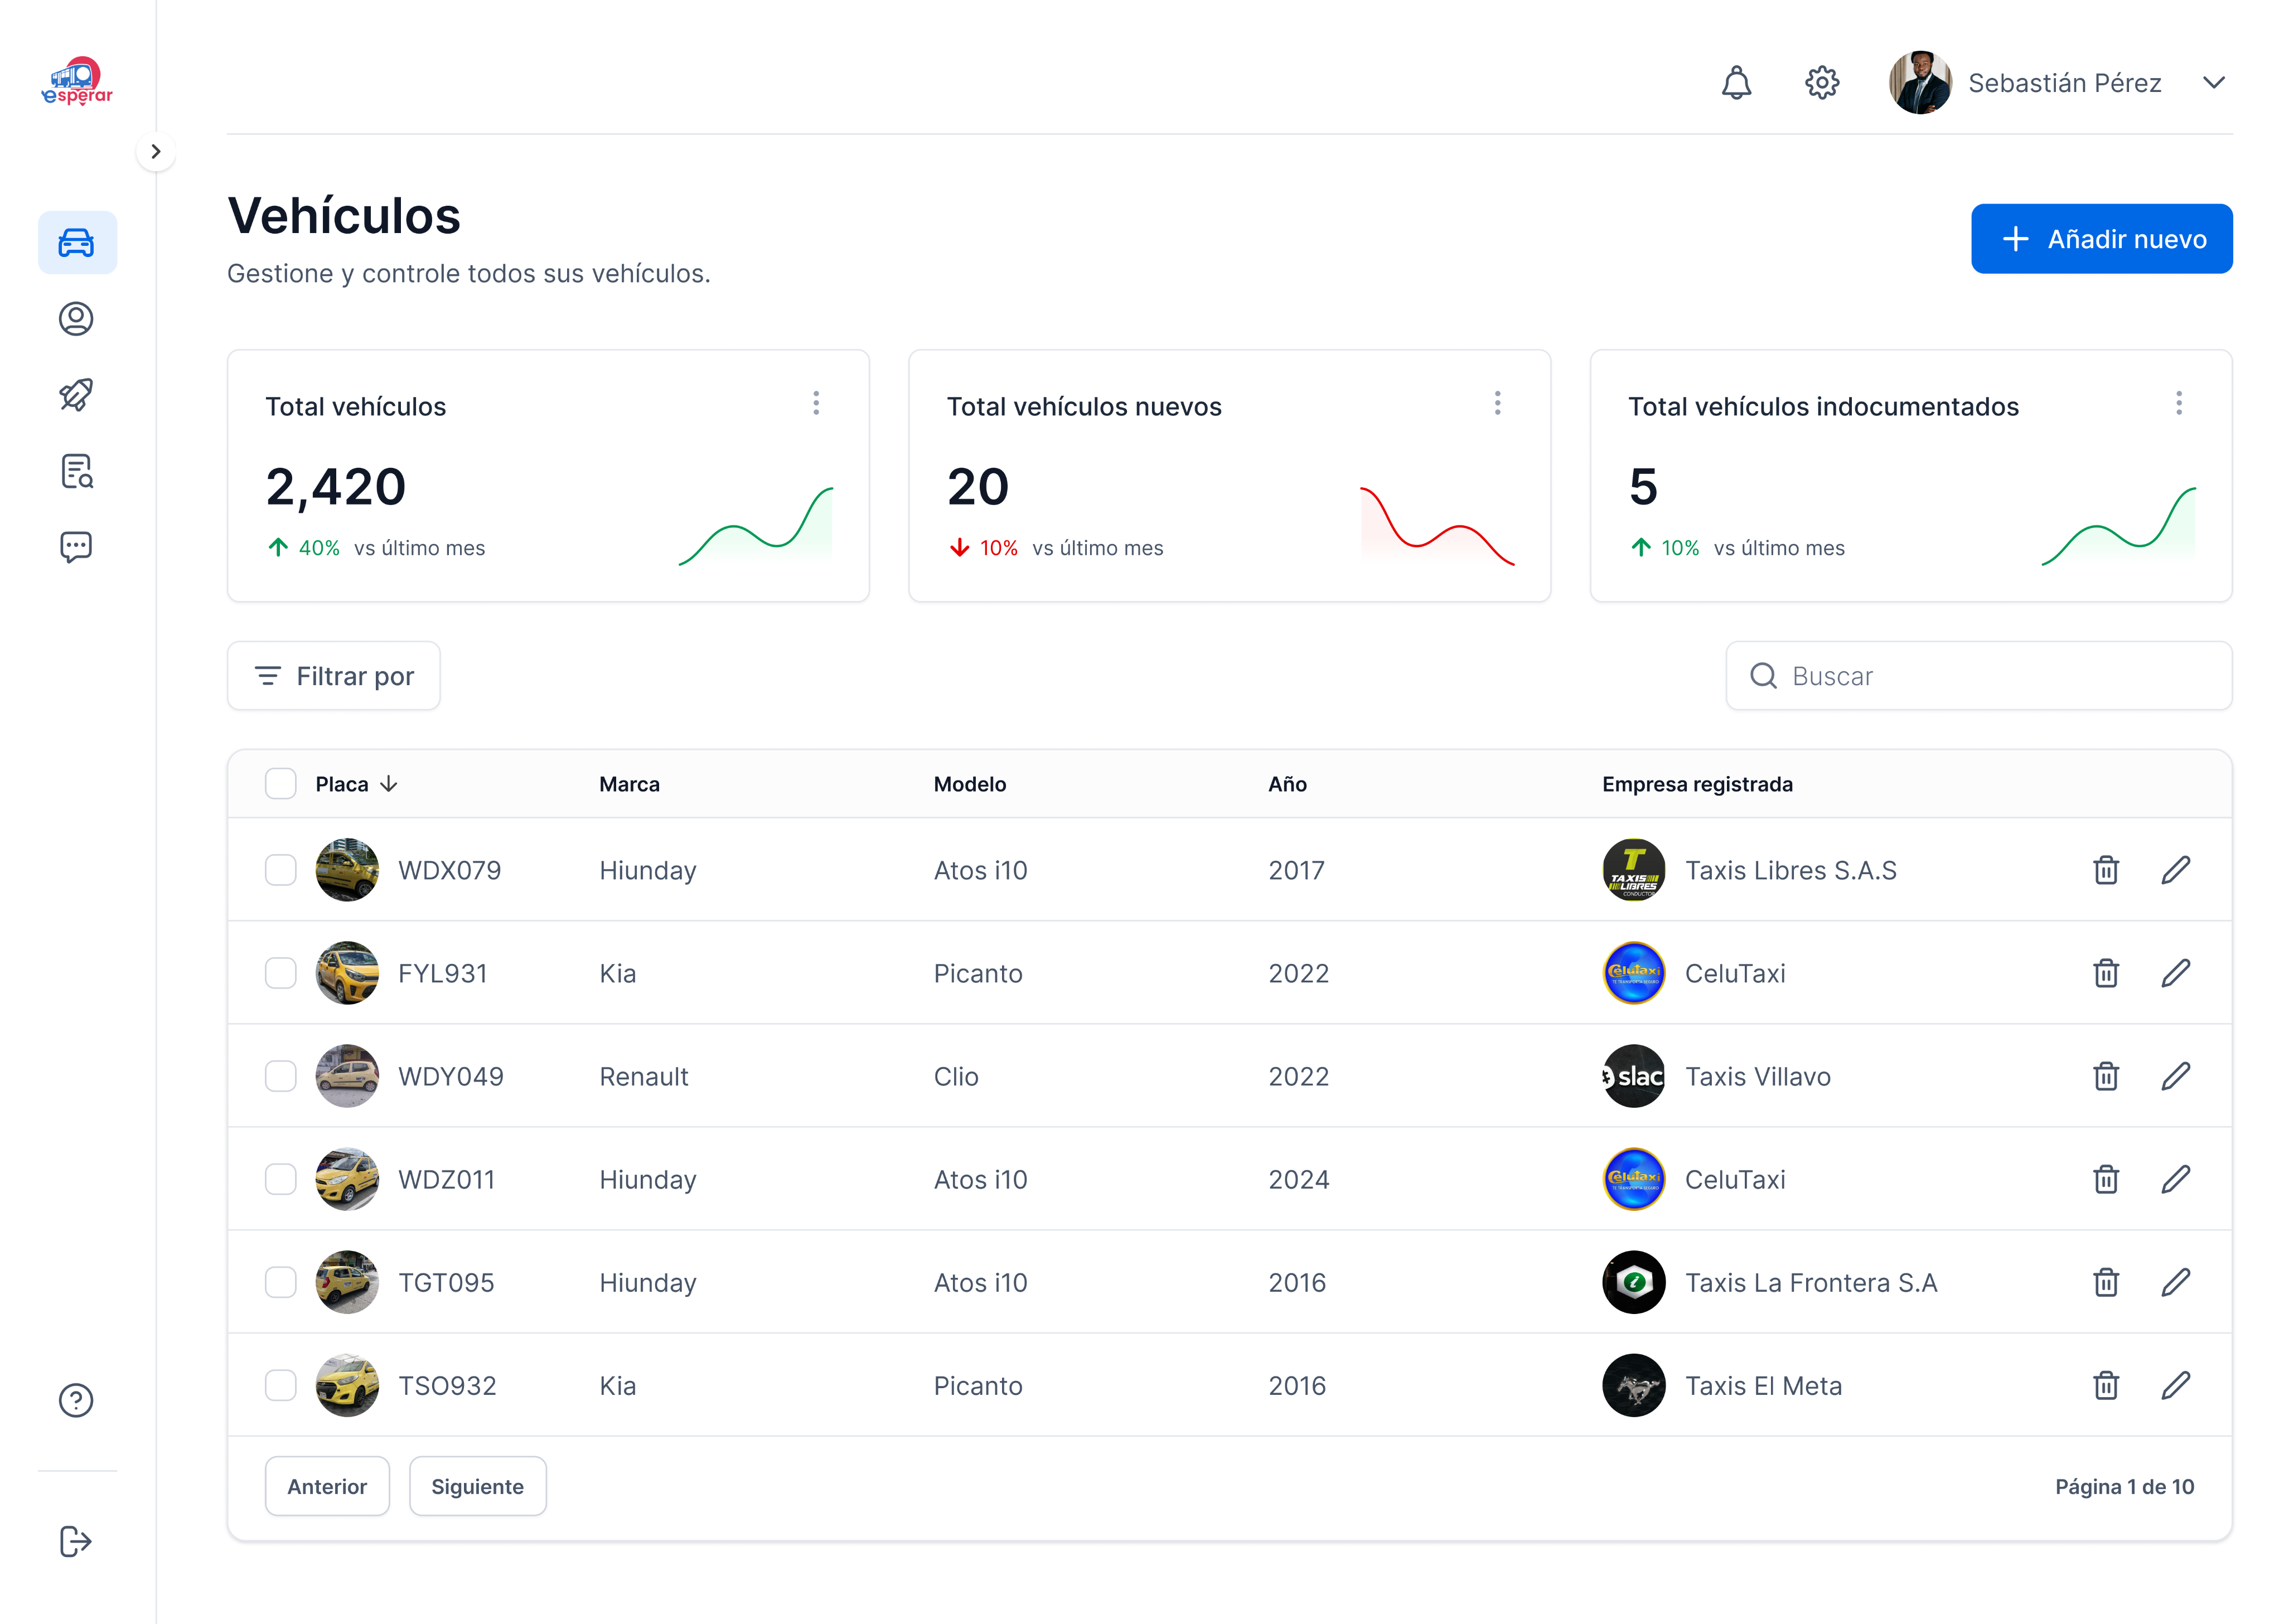The image size is (2284, 1624).
Task: Delete the TSO932 vehicle
Action: 2106,1385
